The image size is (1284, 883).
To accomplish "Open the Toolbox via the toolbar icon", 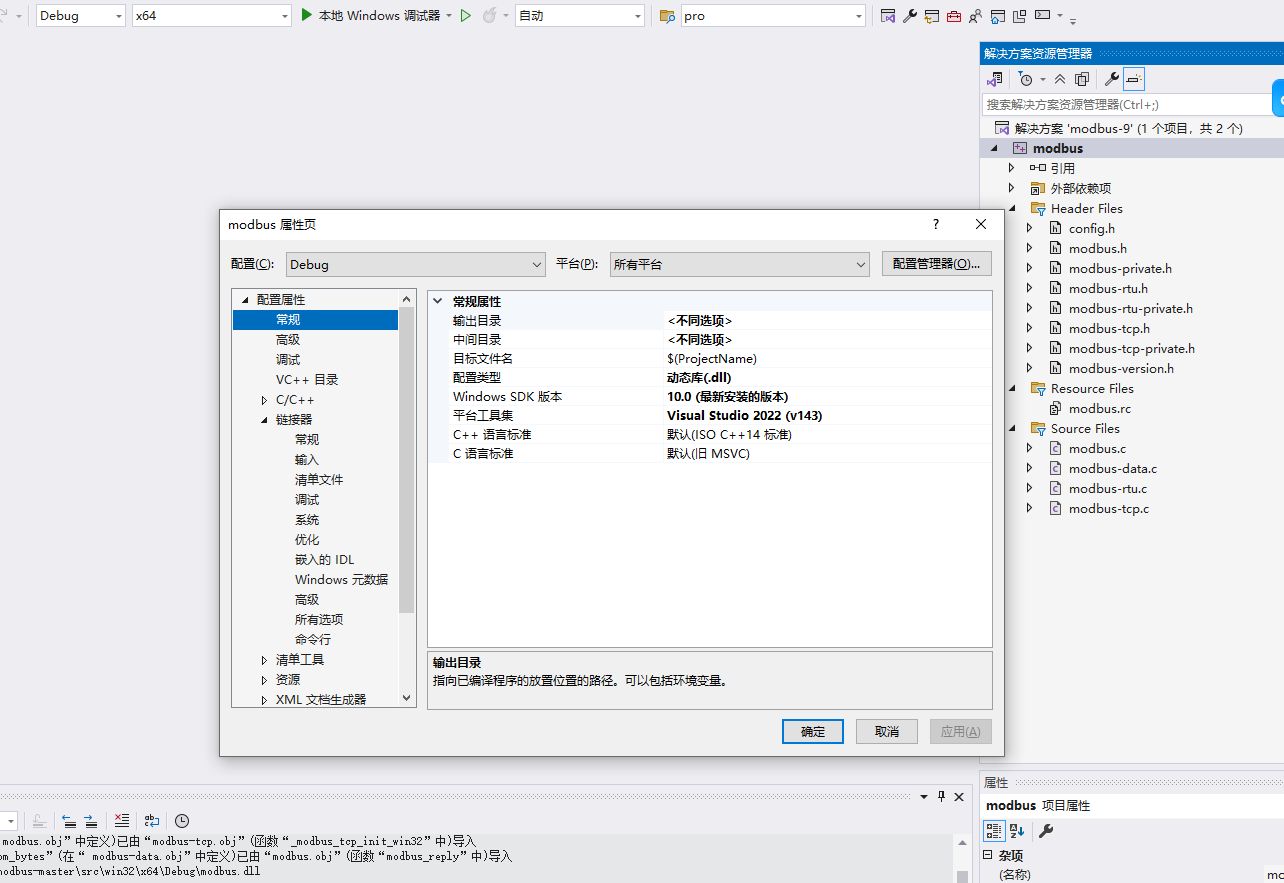I will 953,15.
